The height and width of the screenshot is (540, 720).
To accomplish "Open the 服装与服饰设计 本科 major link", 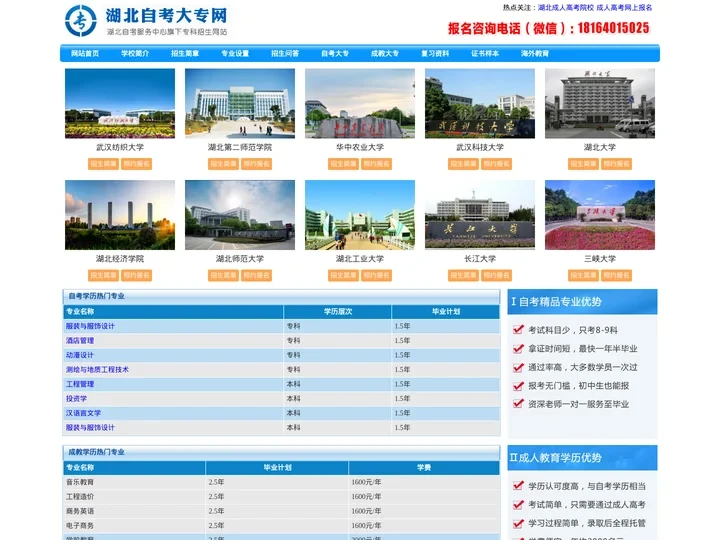I will pos(90,428).
